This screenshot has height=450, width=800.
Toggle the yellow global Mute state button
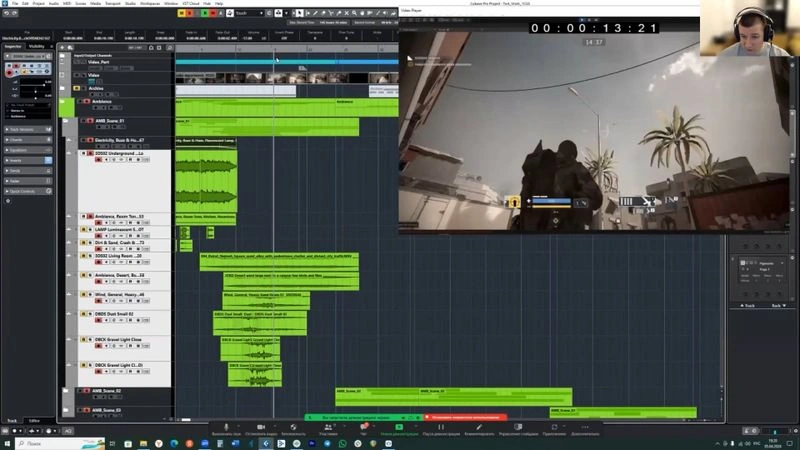click(x=181, y=13)
